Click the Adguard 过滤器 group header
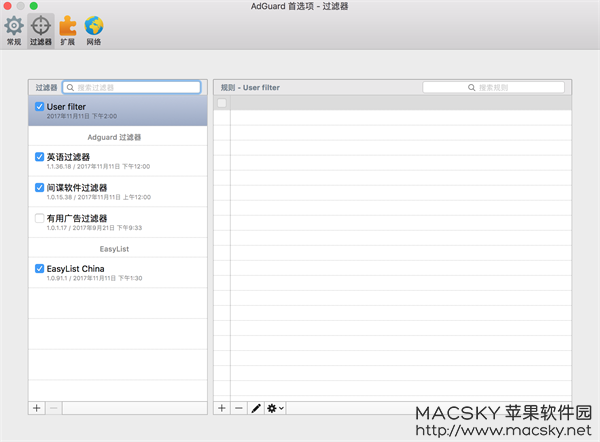The width and height of the screenshot is (600, 442). coord(114,137)
